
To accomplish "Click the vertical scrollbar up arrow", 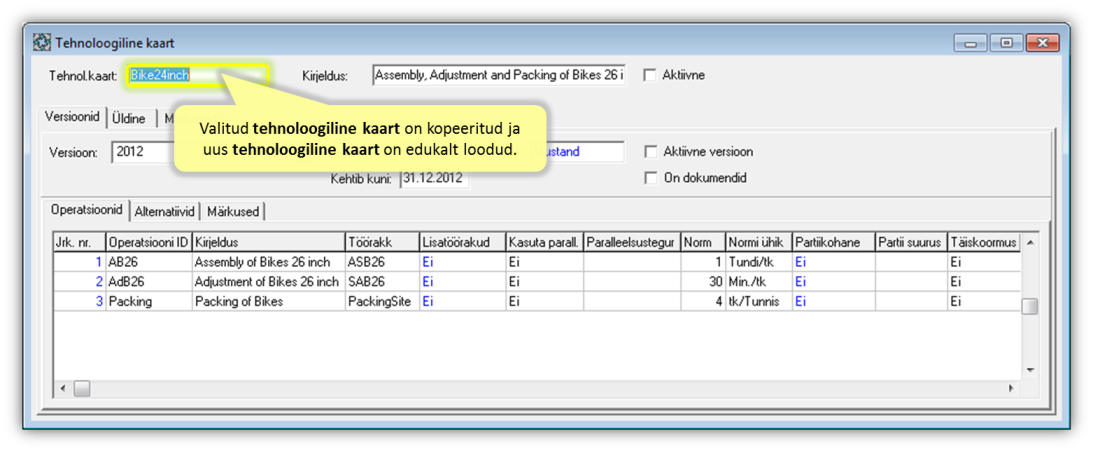I will tap(1030, 242).
